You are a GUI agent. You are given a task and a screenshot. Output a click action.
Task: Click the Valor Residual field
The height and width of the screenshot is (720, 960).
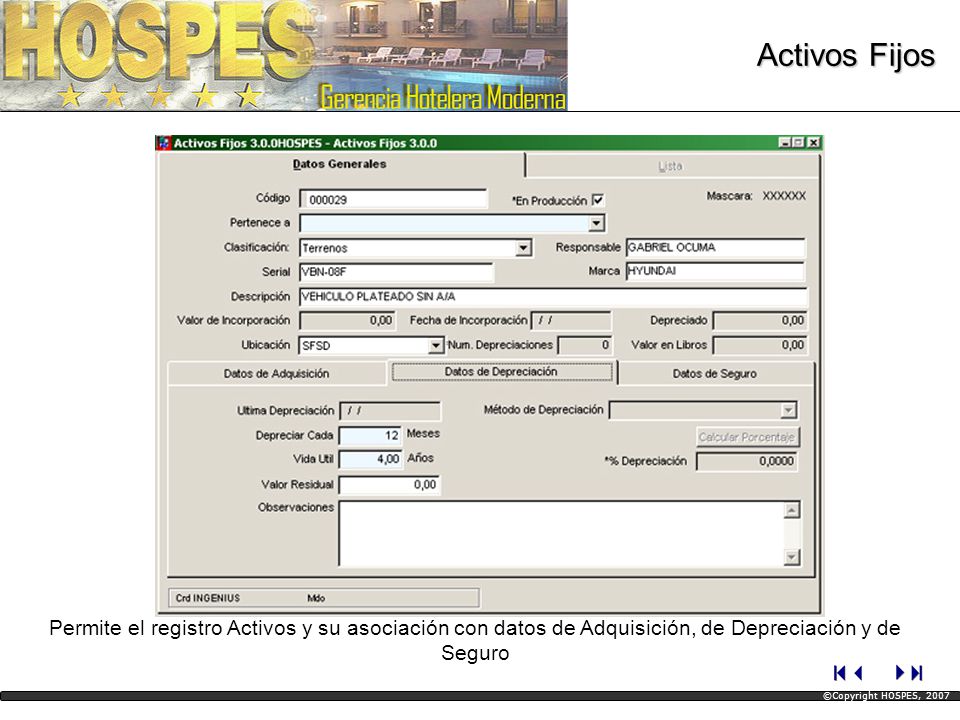[x=389, y=485]
